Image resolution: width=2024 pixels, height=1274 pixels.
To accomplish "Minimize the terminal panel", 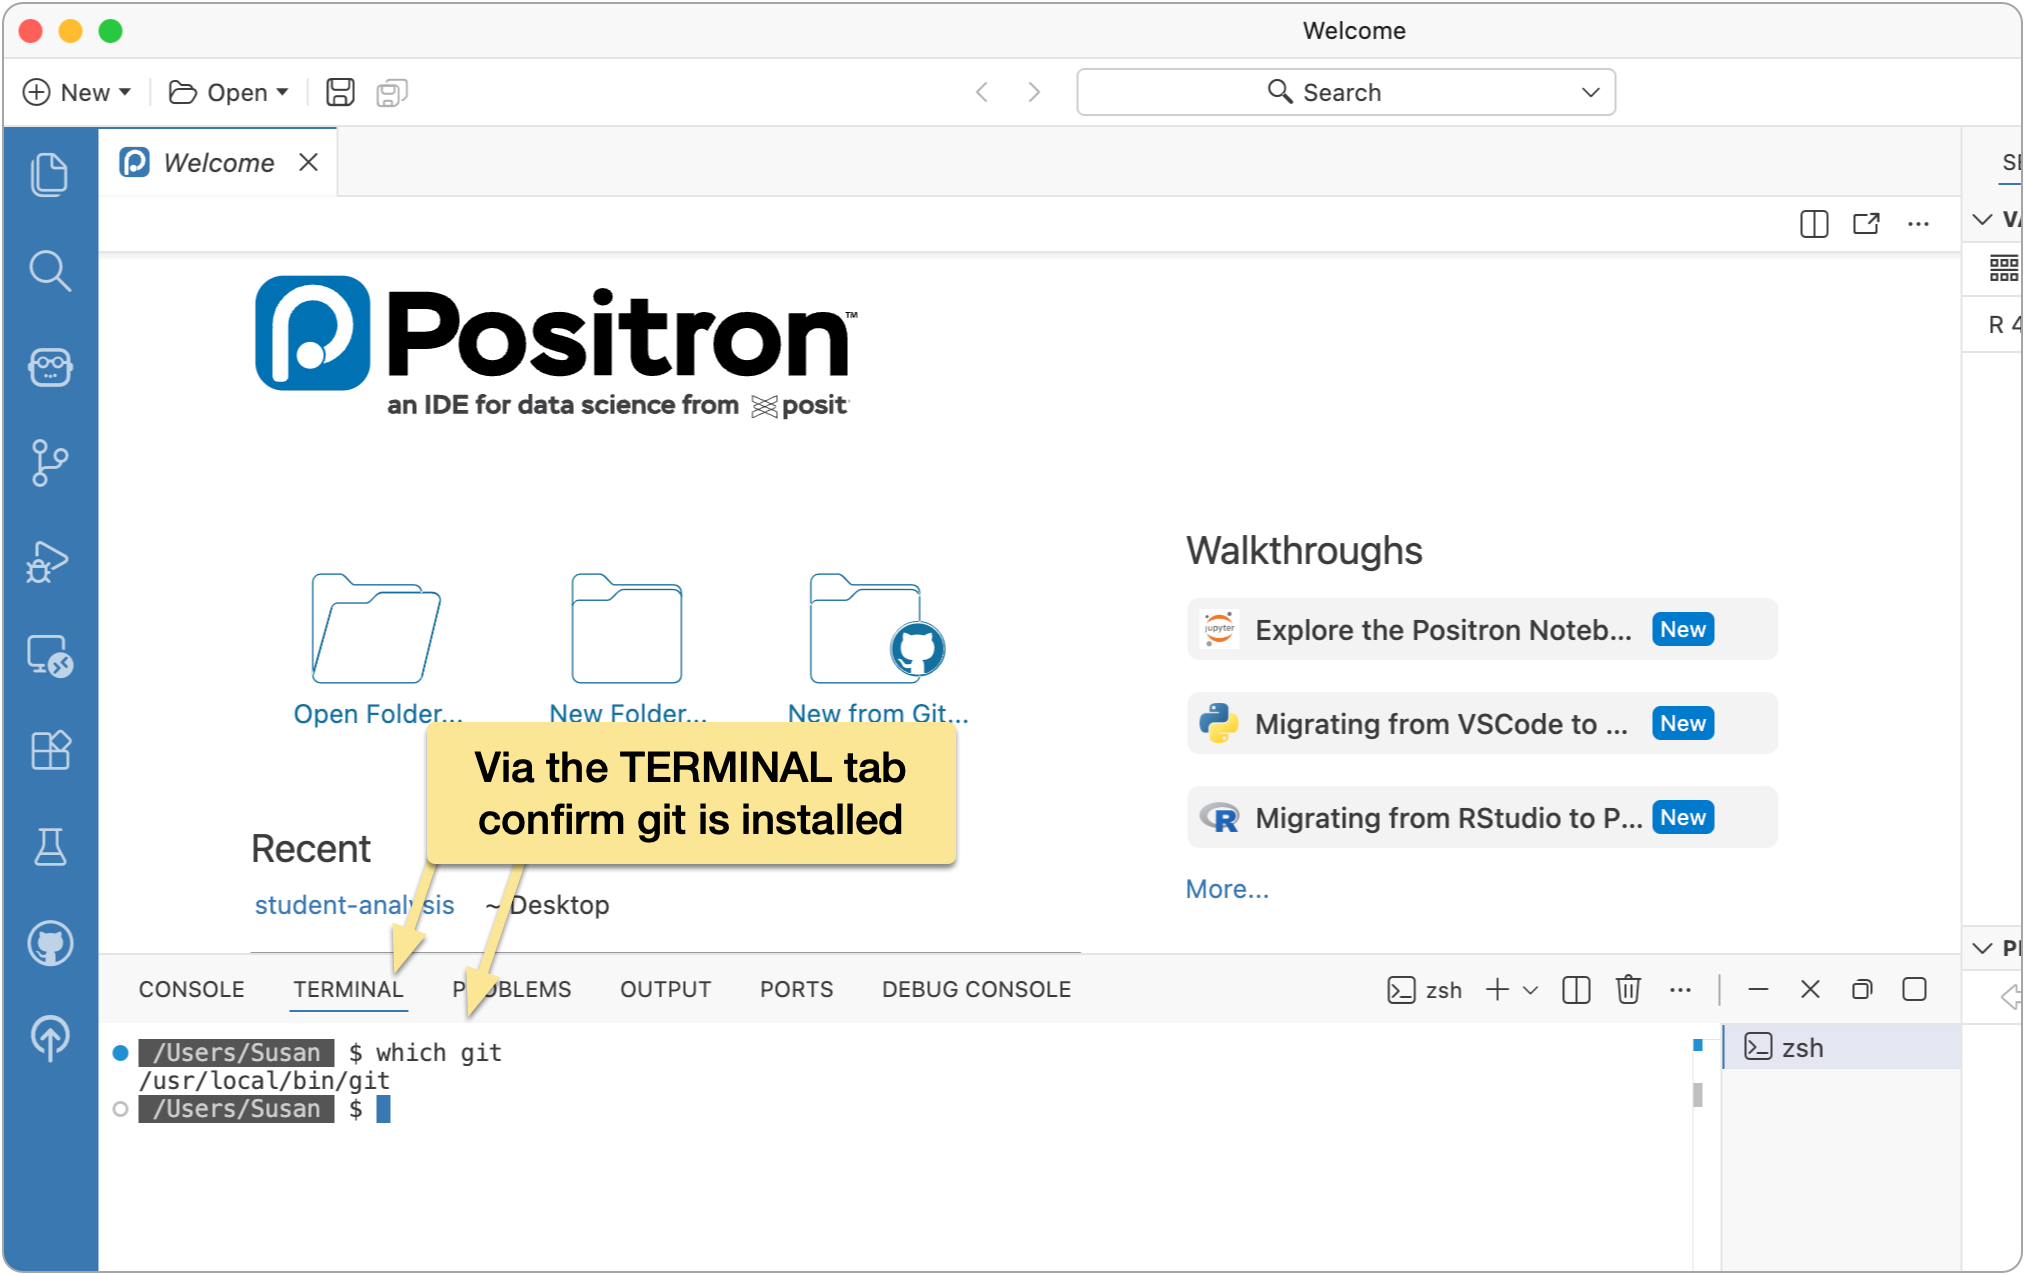I will (1758, 989).
